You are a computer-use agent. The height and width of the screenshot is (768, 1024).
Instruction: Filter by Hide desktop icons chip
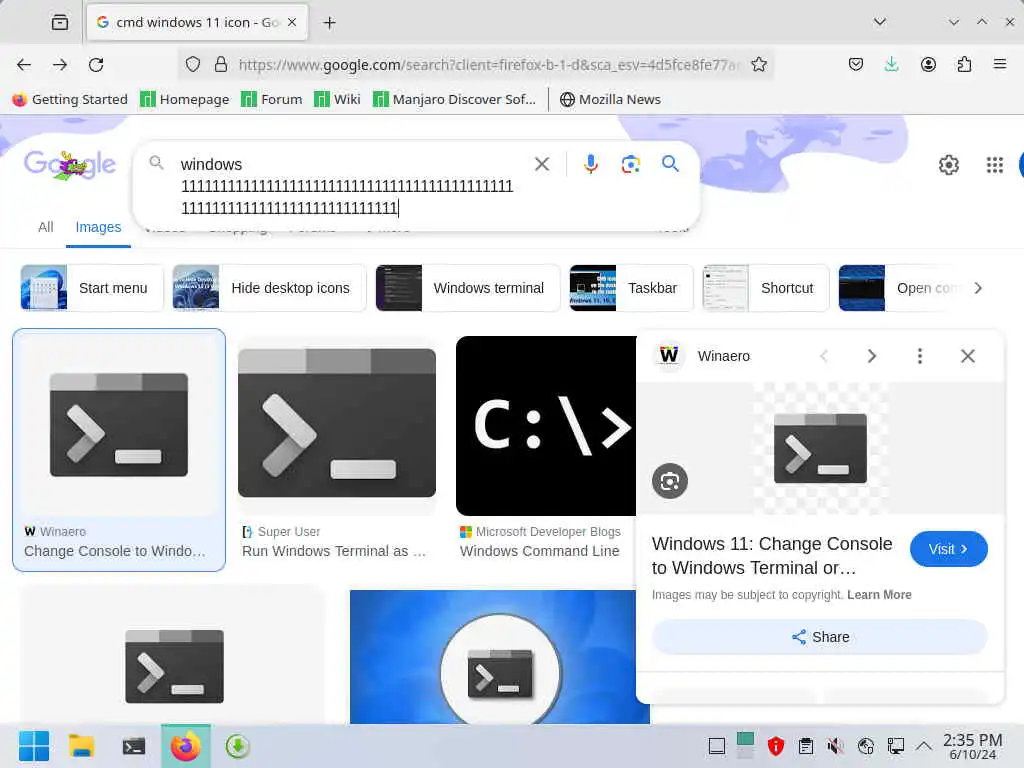(269, 288)
